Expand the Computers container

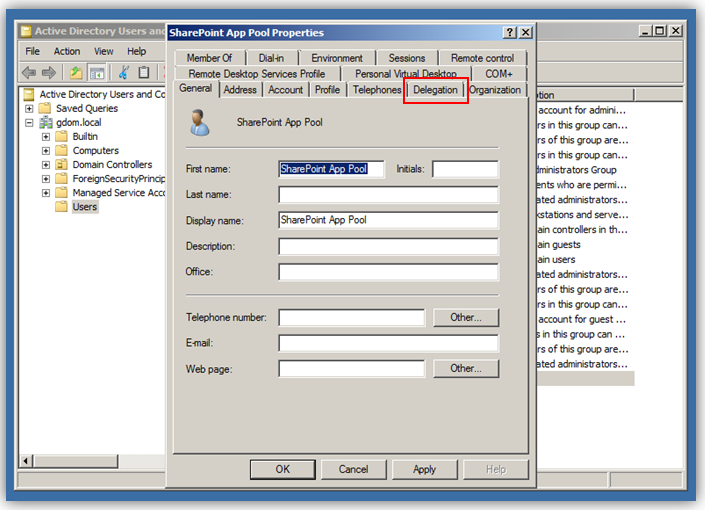pos(46,151)
